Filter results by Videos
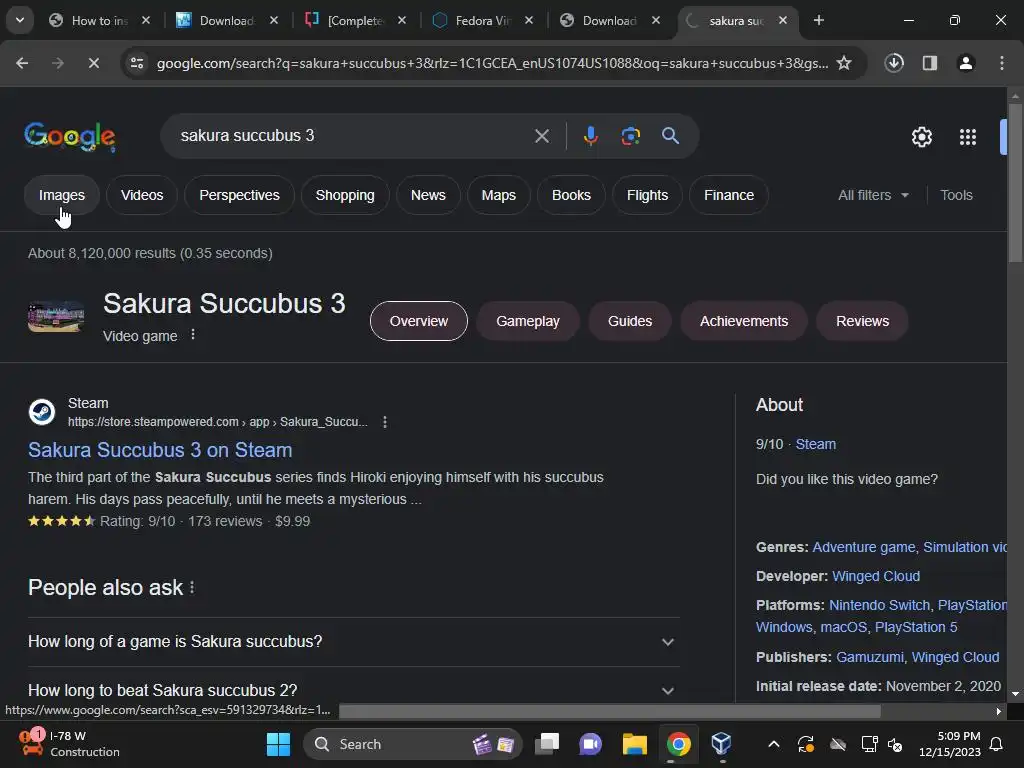The width and height of the screenshot is (1024, 768). pos(142,195)
